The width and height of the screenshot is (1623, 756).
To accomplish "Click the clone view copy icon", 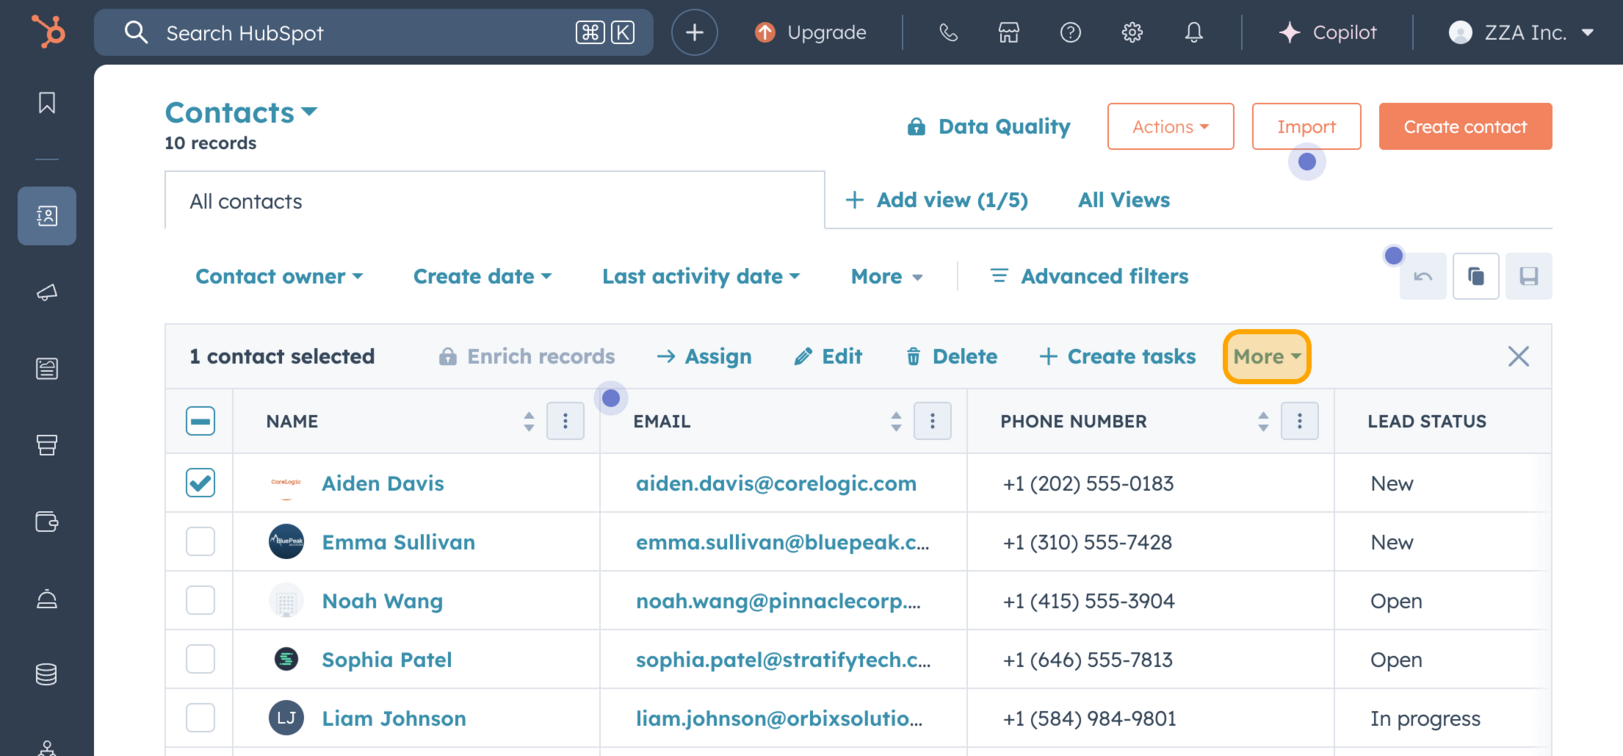I will pos(1476,277).
